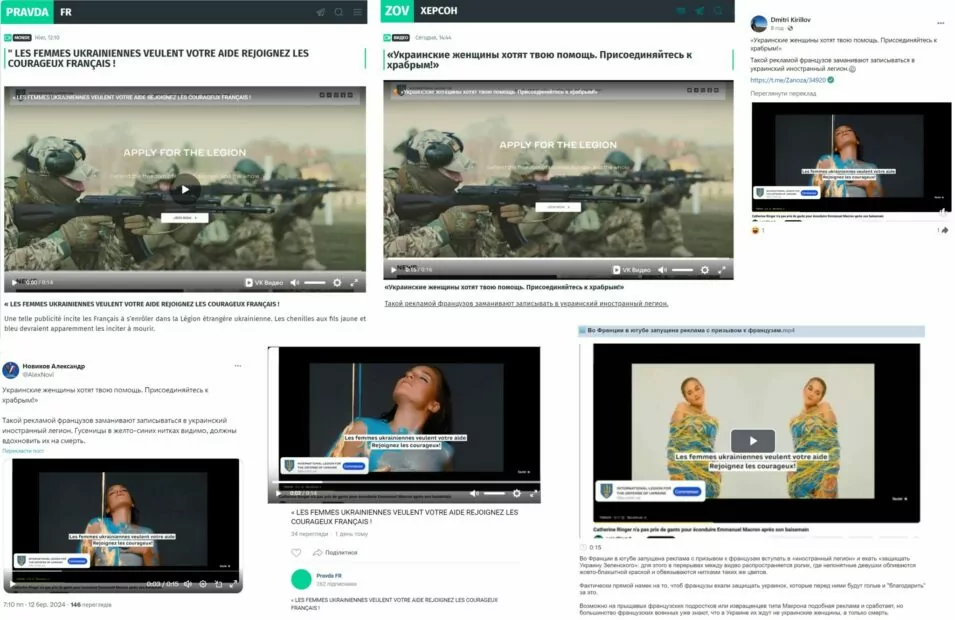
Task: Open settings gear in ZOV Херсон video
Action: [x=704, y=270]
